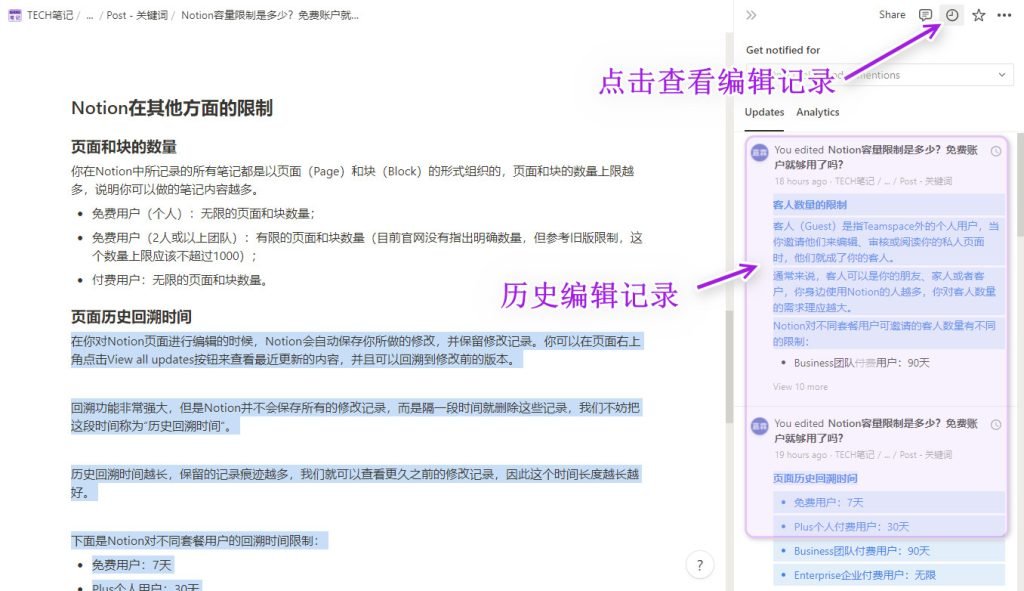Go to Post - 关键词 breadcrumb page
Viewport: 1024px width, 591px height.
coord(137,15)
